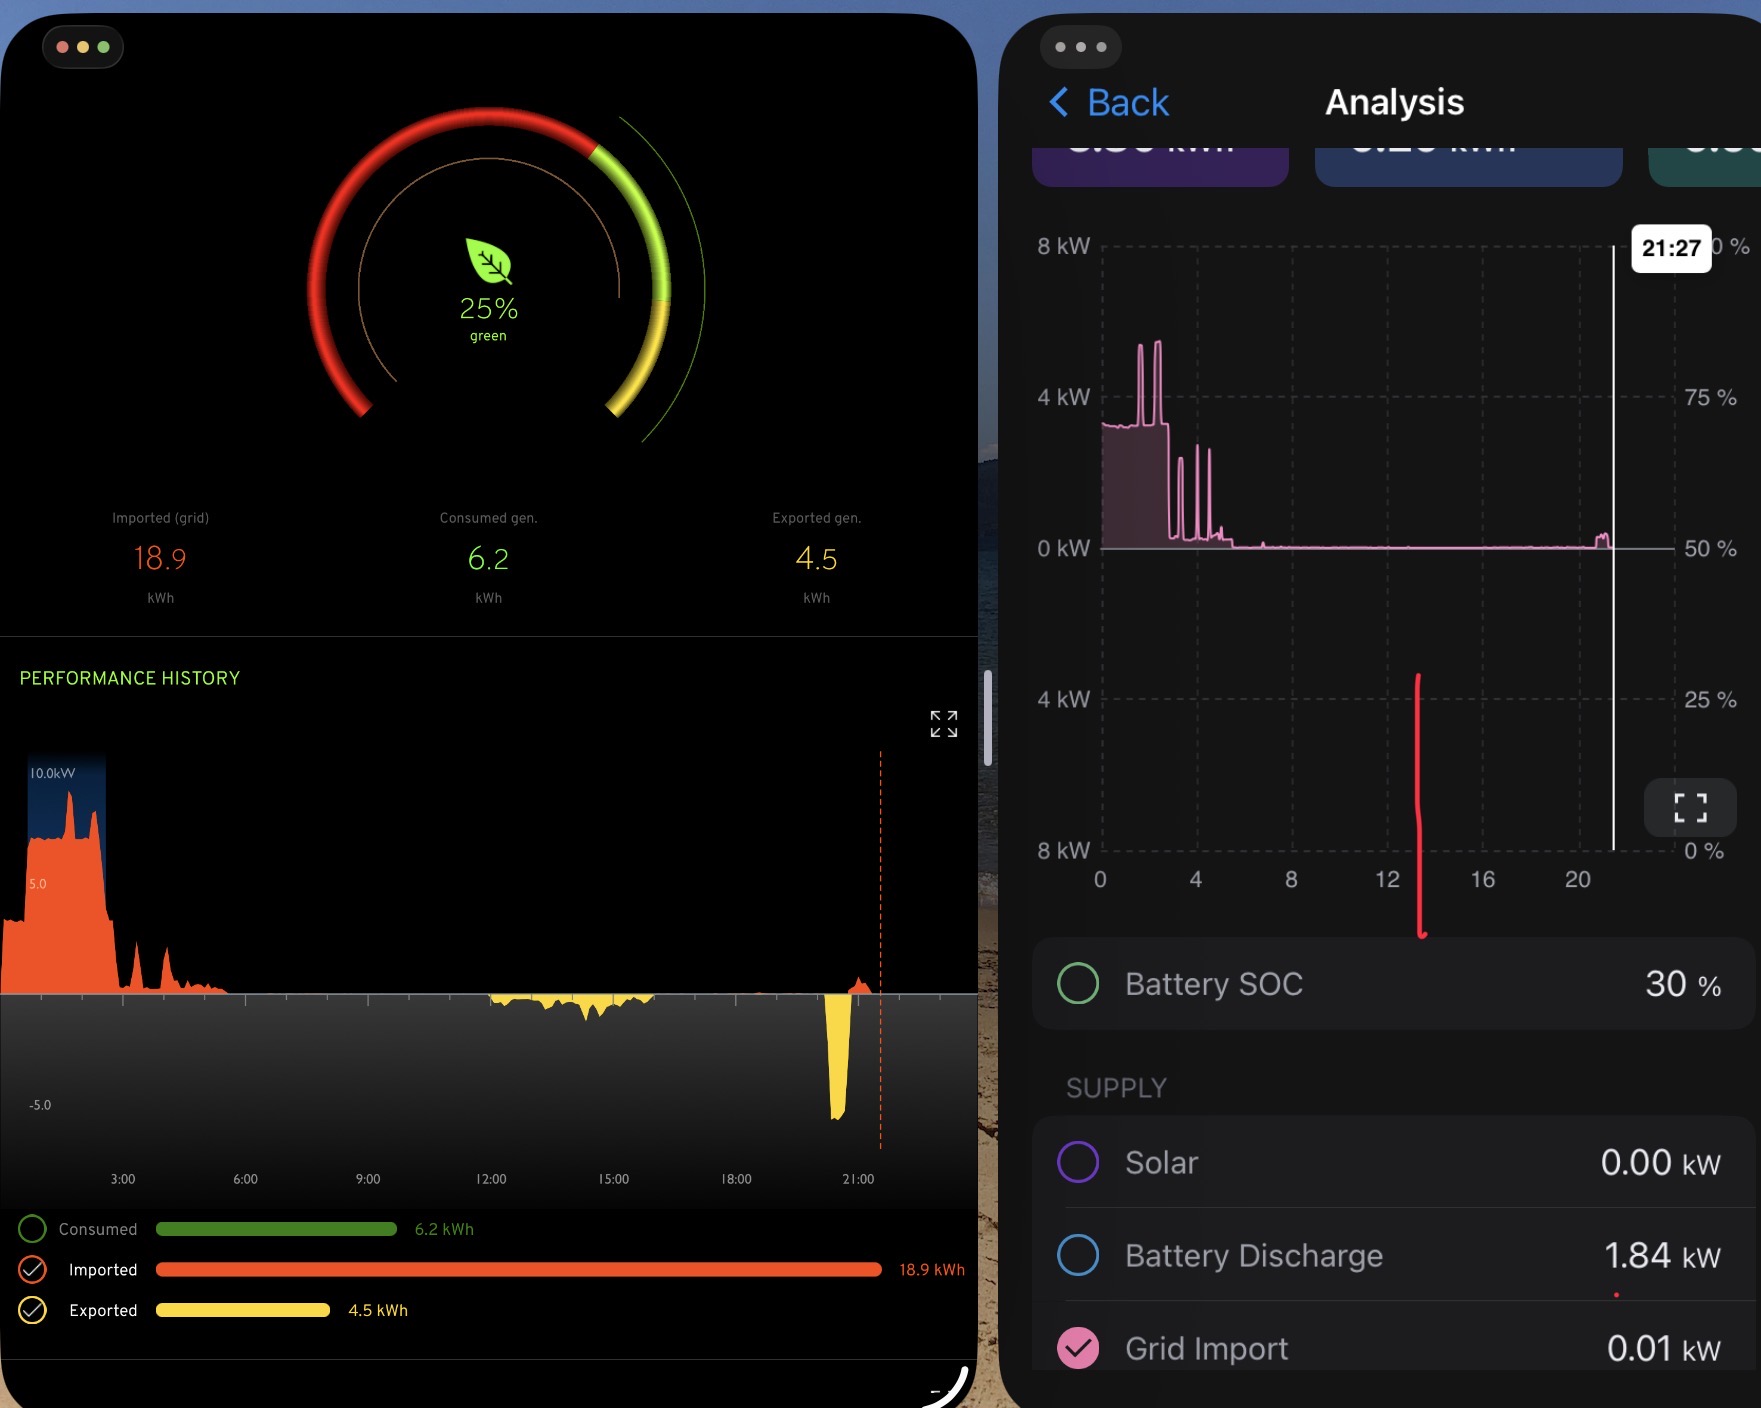Screen dimensions: 1761x1408
Task: Click the left panel vertical scrollbar
Action: [x=987, y=717]
